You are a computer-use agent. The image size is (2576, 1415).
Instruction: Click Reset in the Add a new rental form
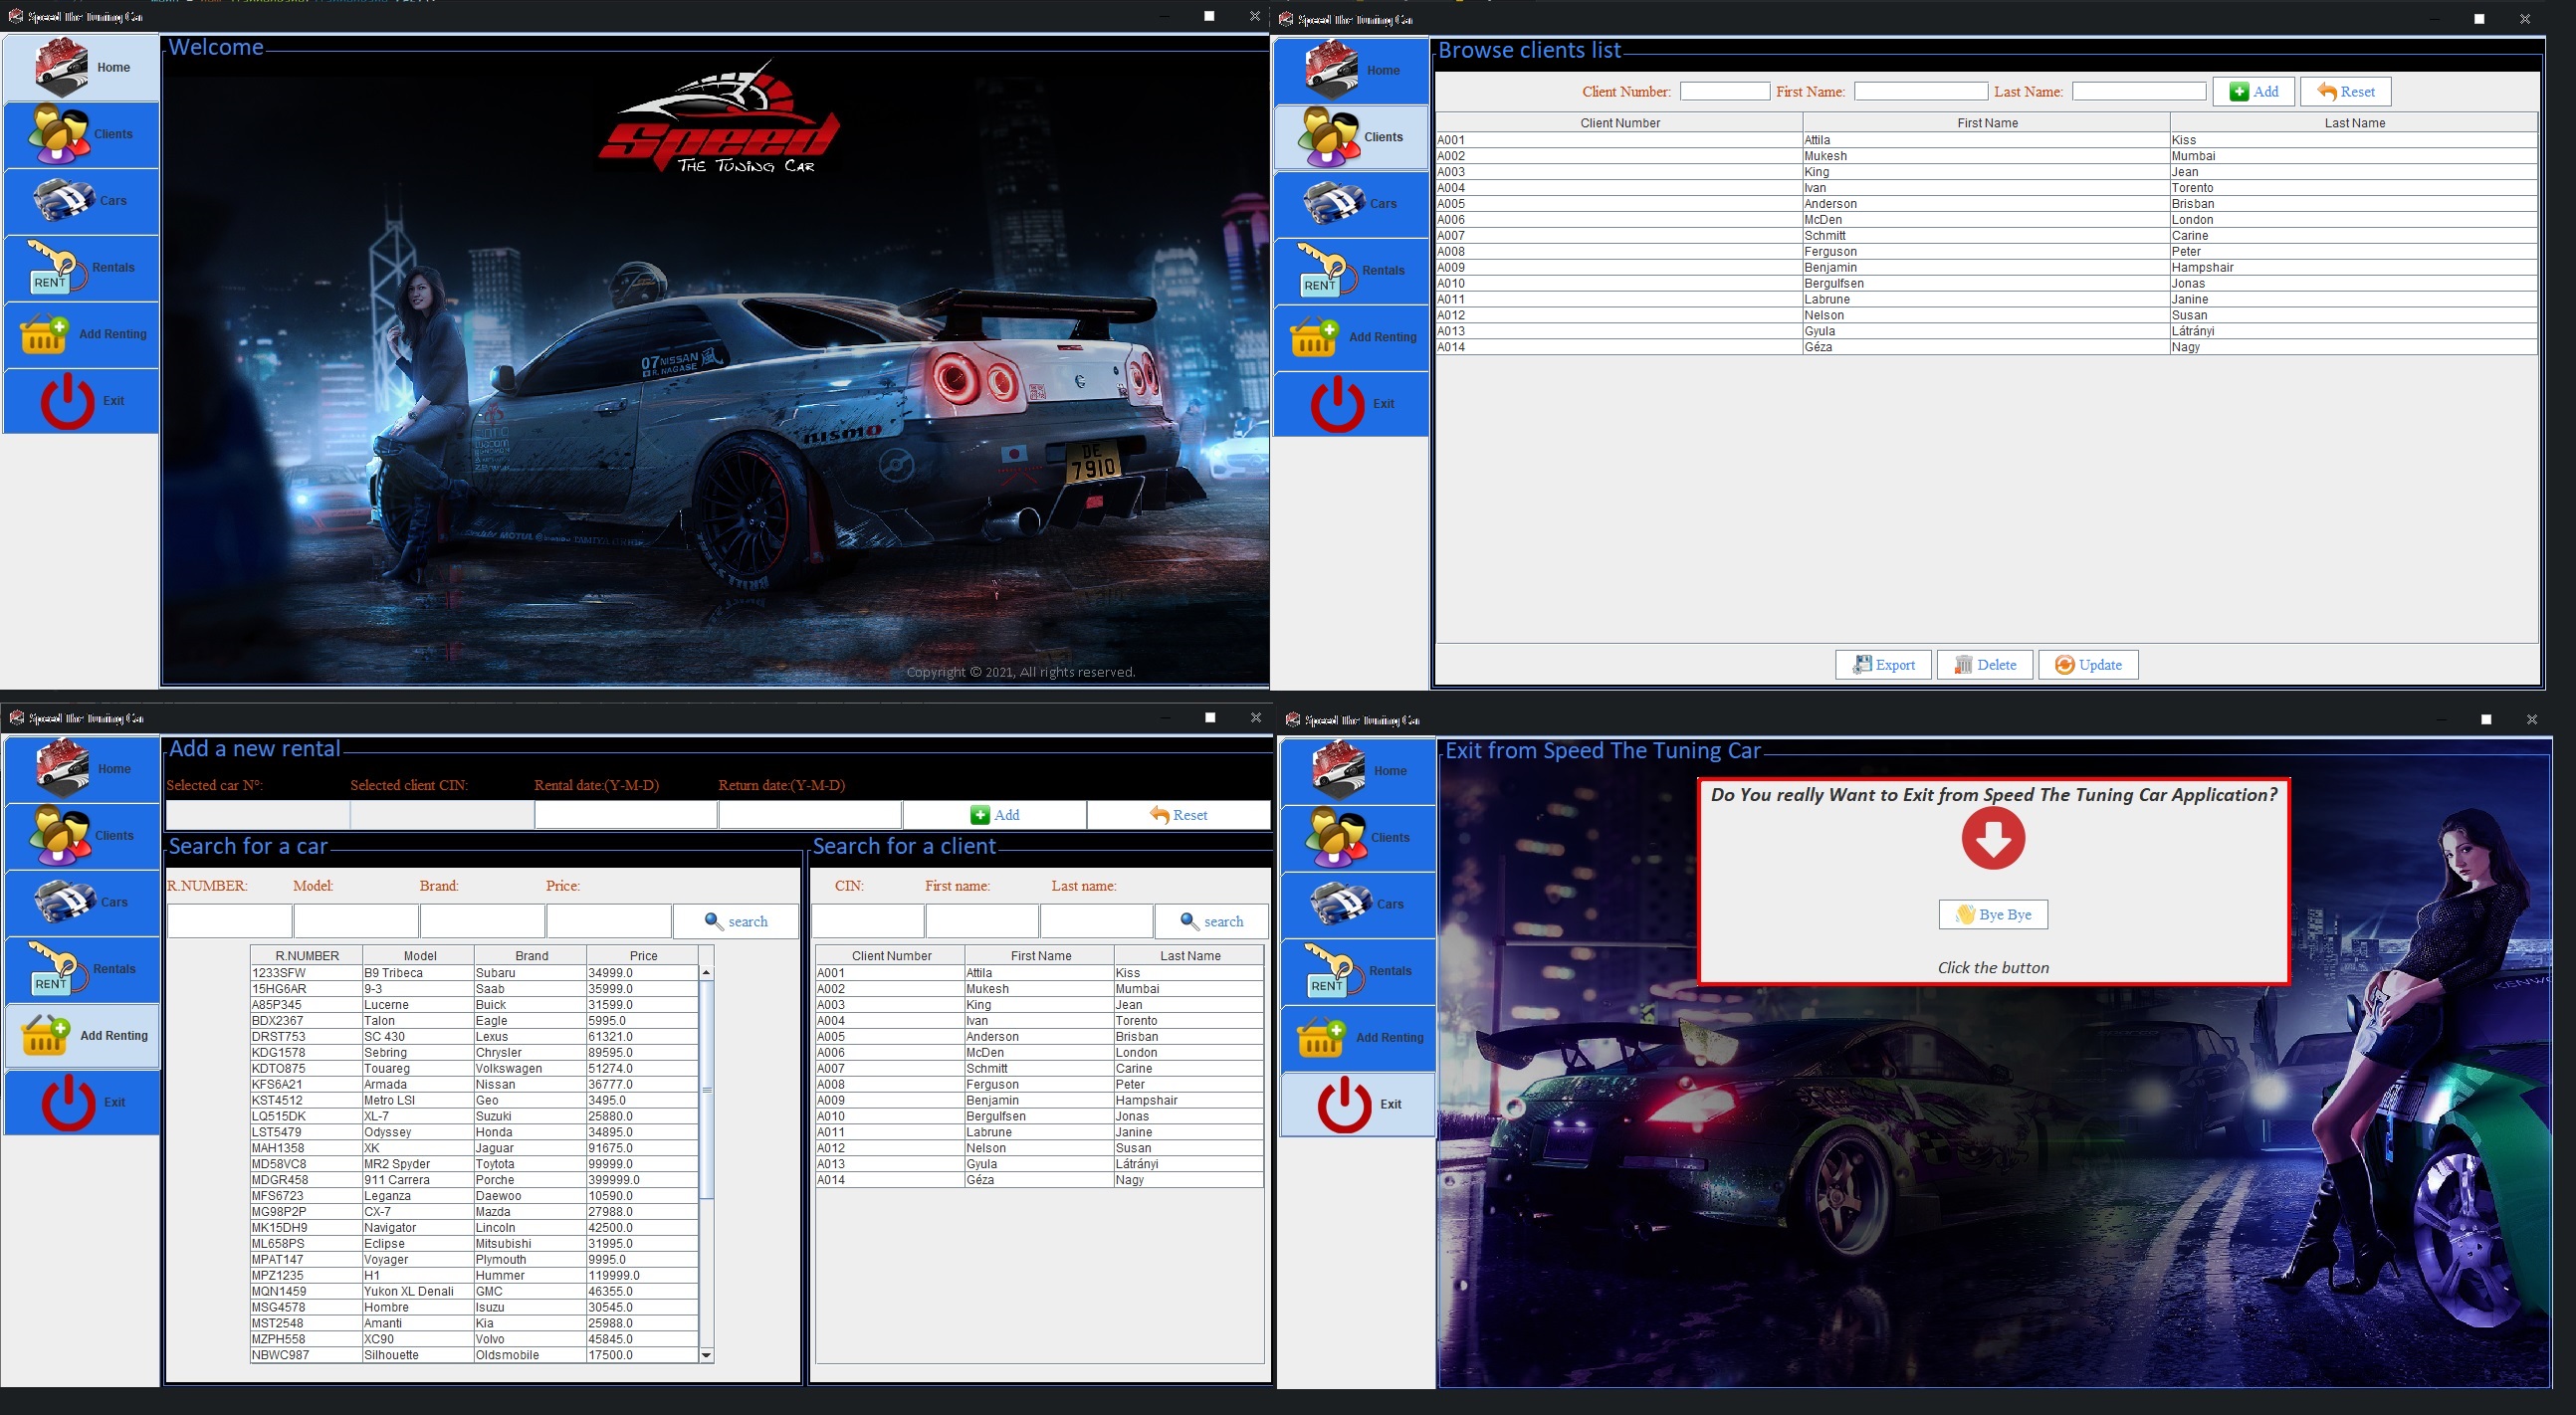pos(1178,815)
